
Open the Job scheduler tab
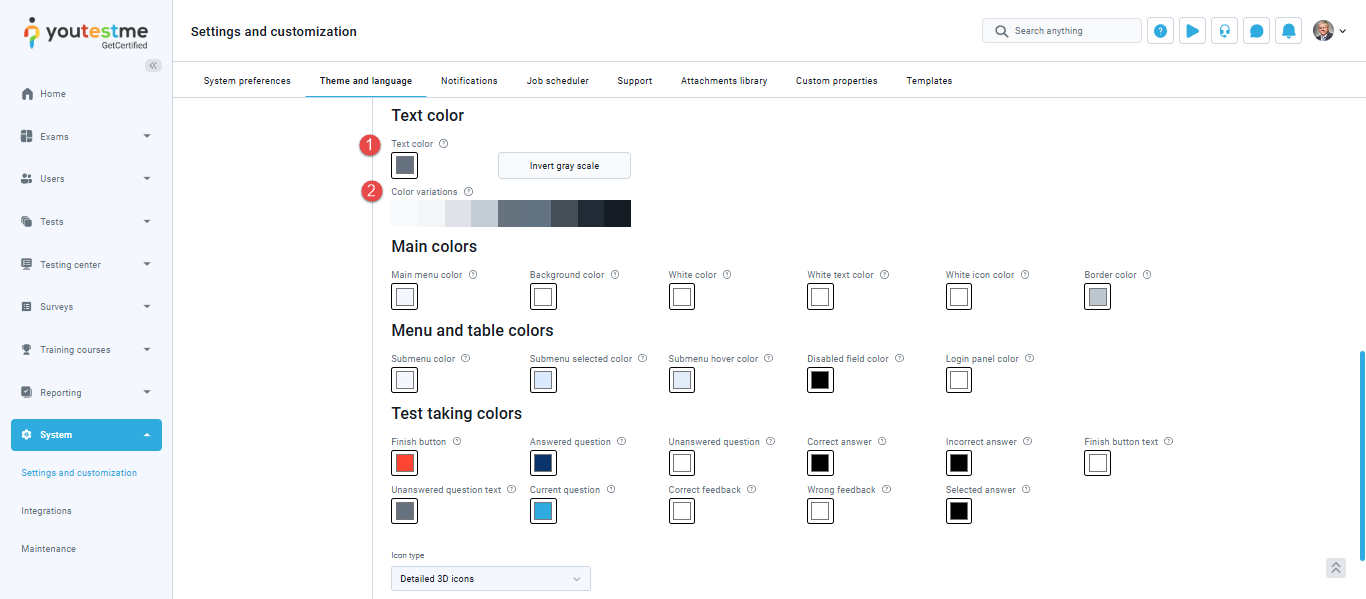557,81
